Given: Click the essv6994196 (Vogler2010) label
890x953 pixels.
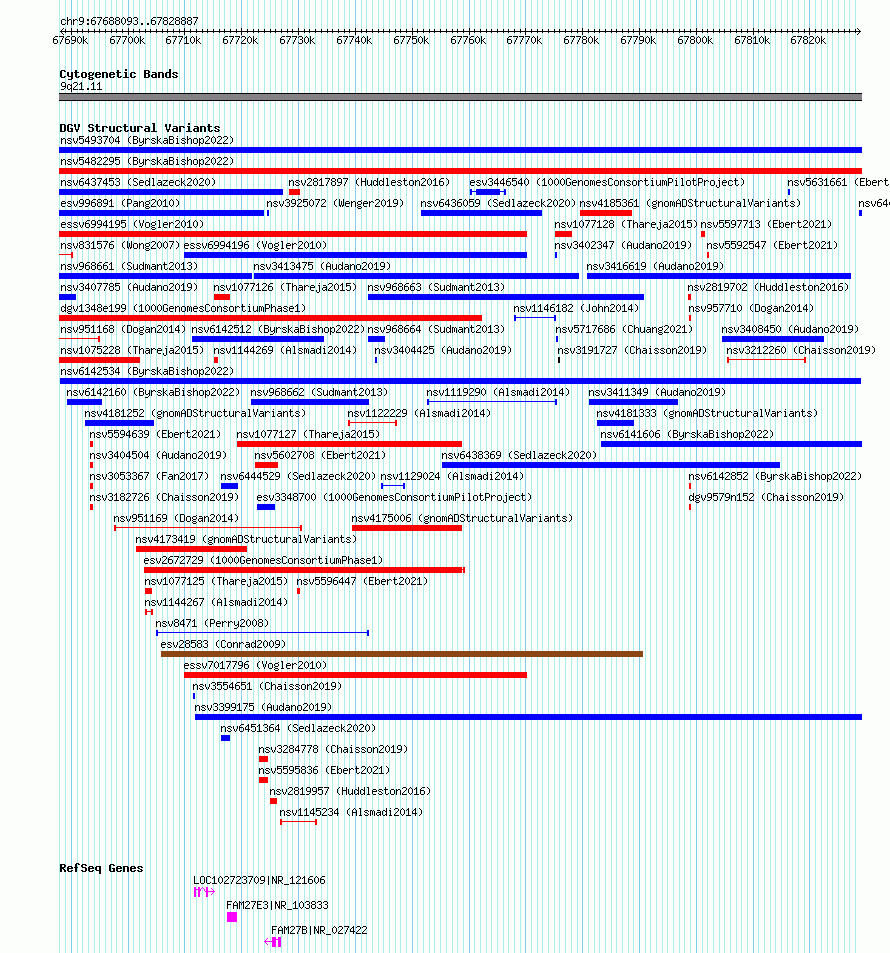Looking at the screenshot, I should (255, 245).
